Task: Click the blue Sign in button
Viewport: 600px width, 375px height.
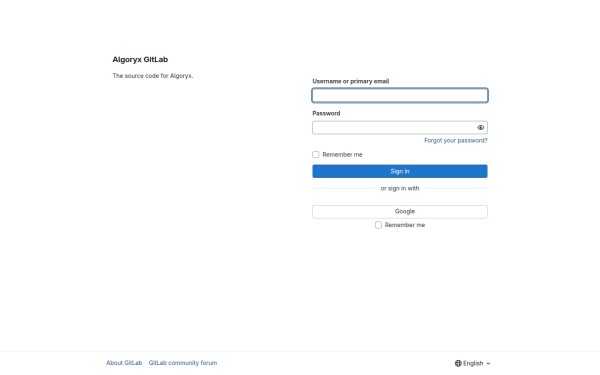Action: [400, 171]
